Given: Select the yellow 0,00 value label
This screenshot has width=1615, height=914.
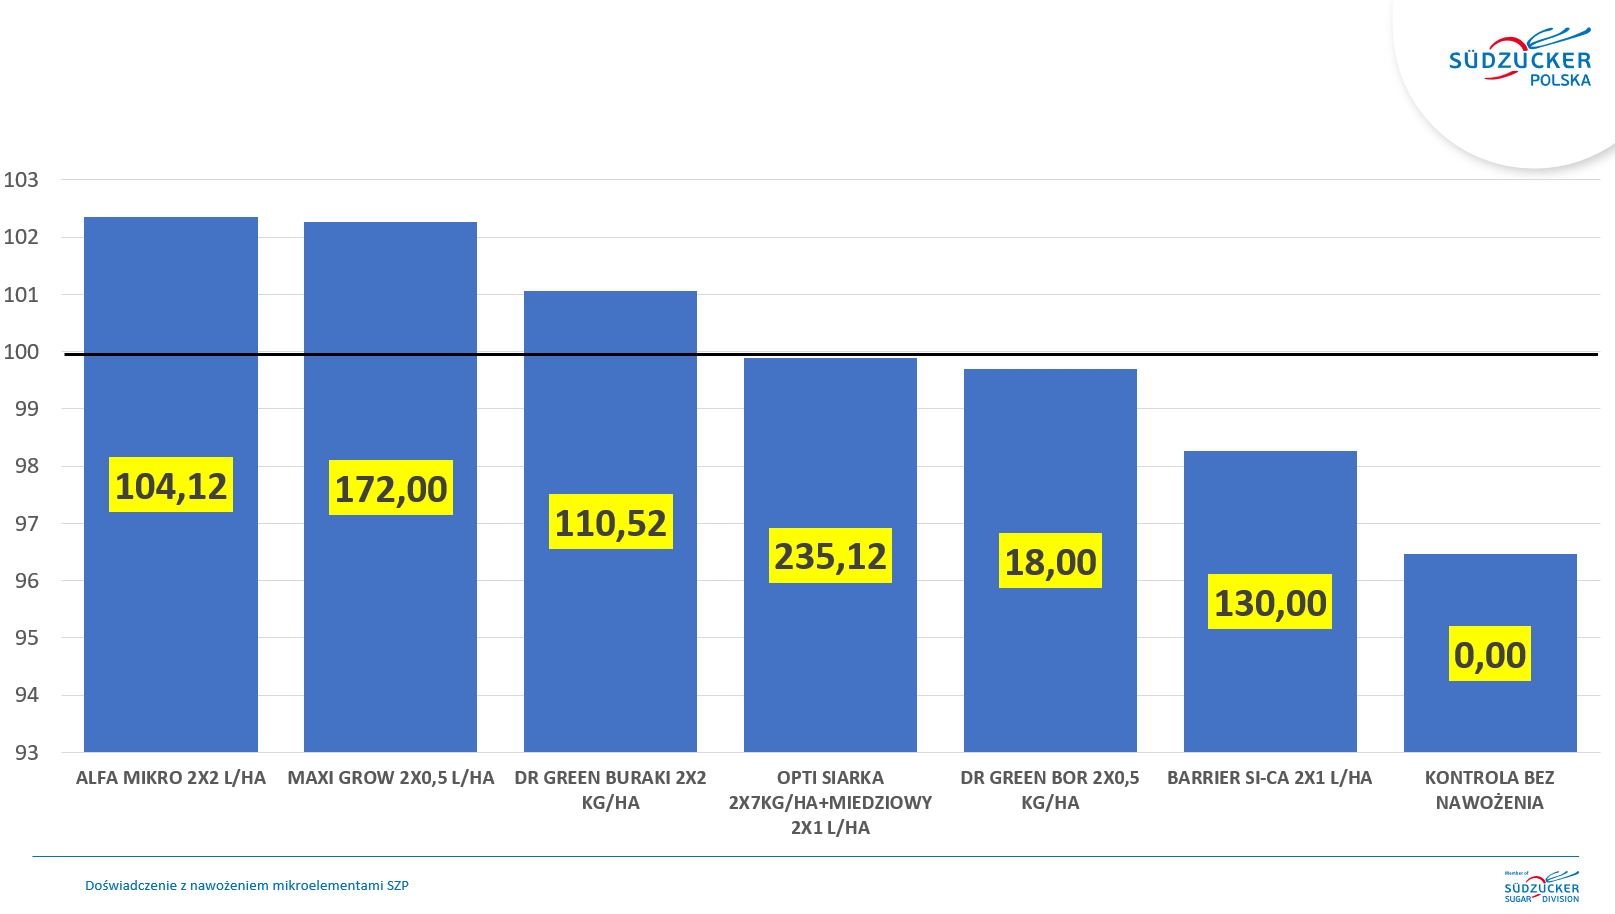Looking at the screenshot, I should [x=1490, y=654].
